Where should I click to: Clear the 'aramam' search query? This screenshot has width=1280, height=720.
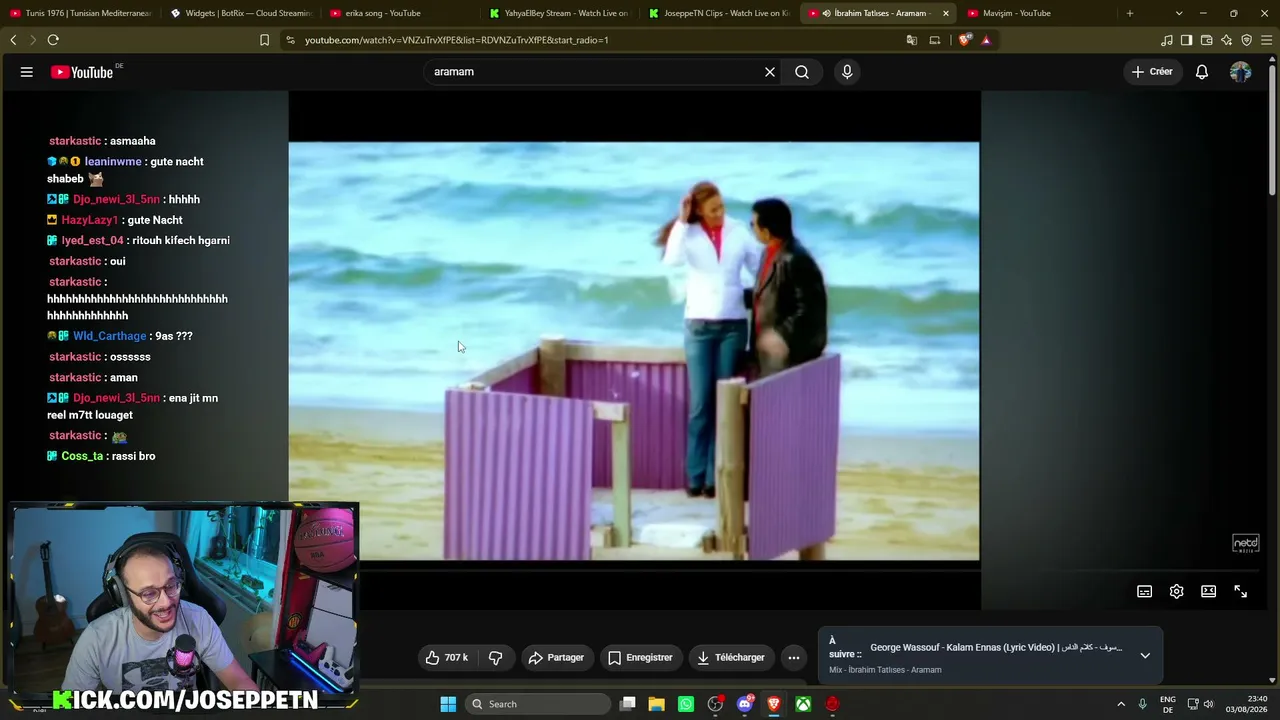[x=770, y=72]
